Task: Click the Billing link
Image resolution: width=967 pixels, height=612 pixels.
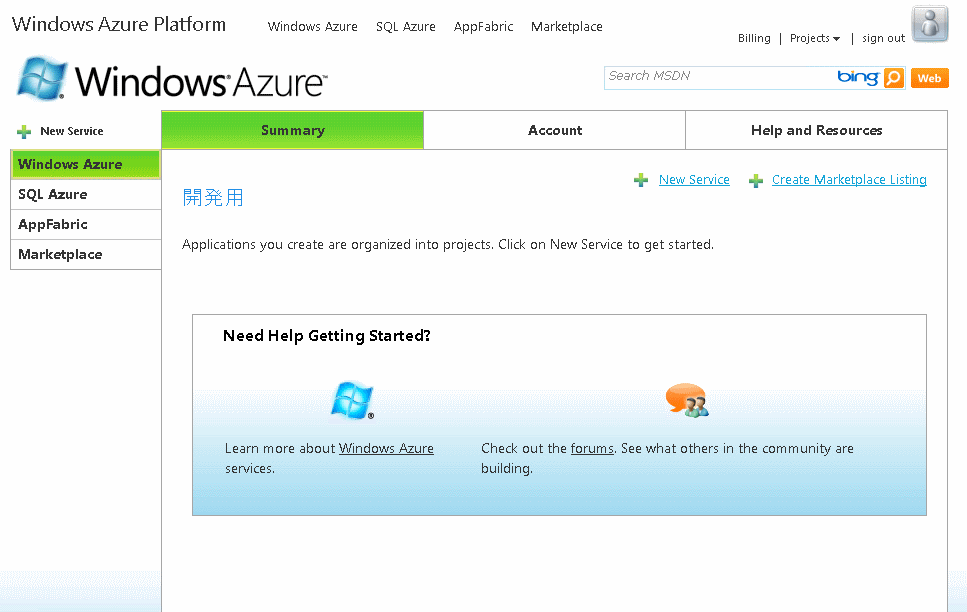Action: point(754,38)
